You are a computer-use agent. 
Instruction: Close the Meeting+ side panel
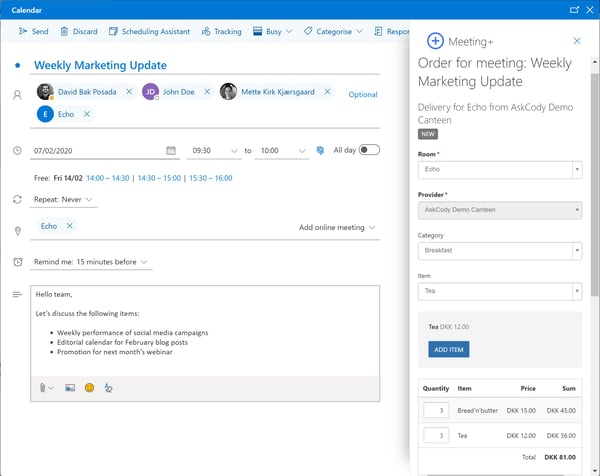click(x=577, y=41)
